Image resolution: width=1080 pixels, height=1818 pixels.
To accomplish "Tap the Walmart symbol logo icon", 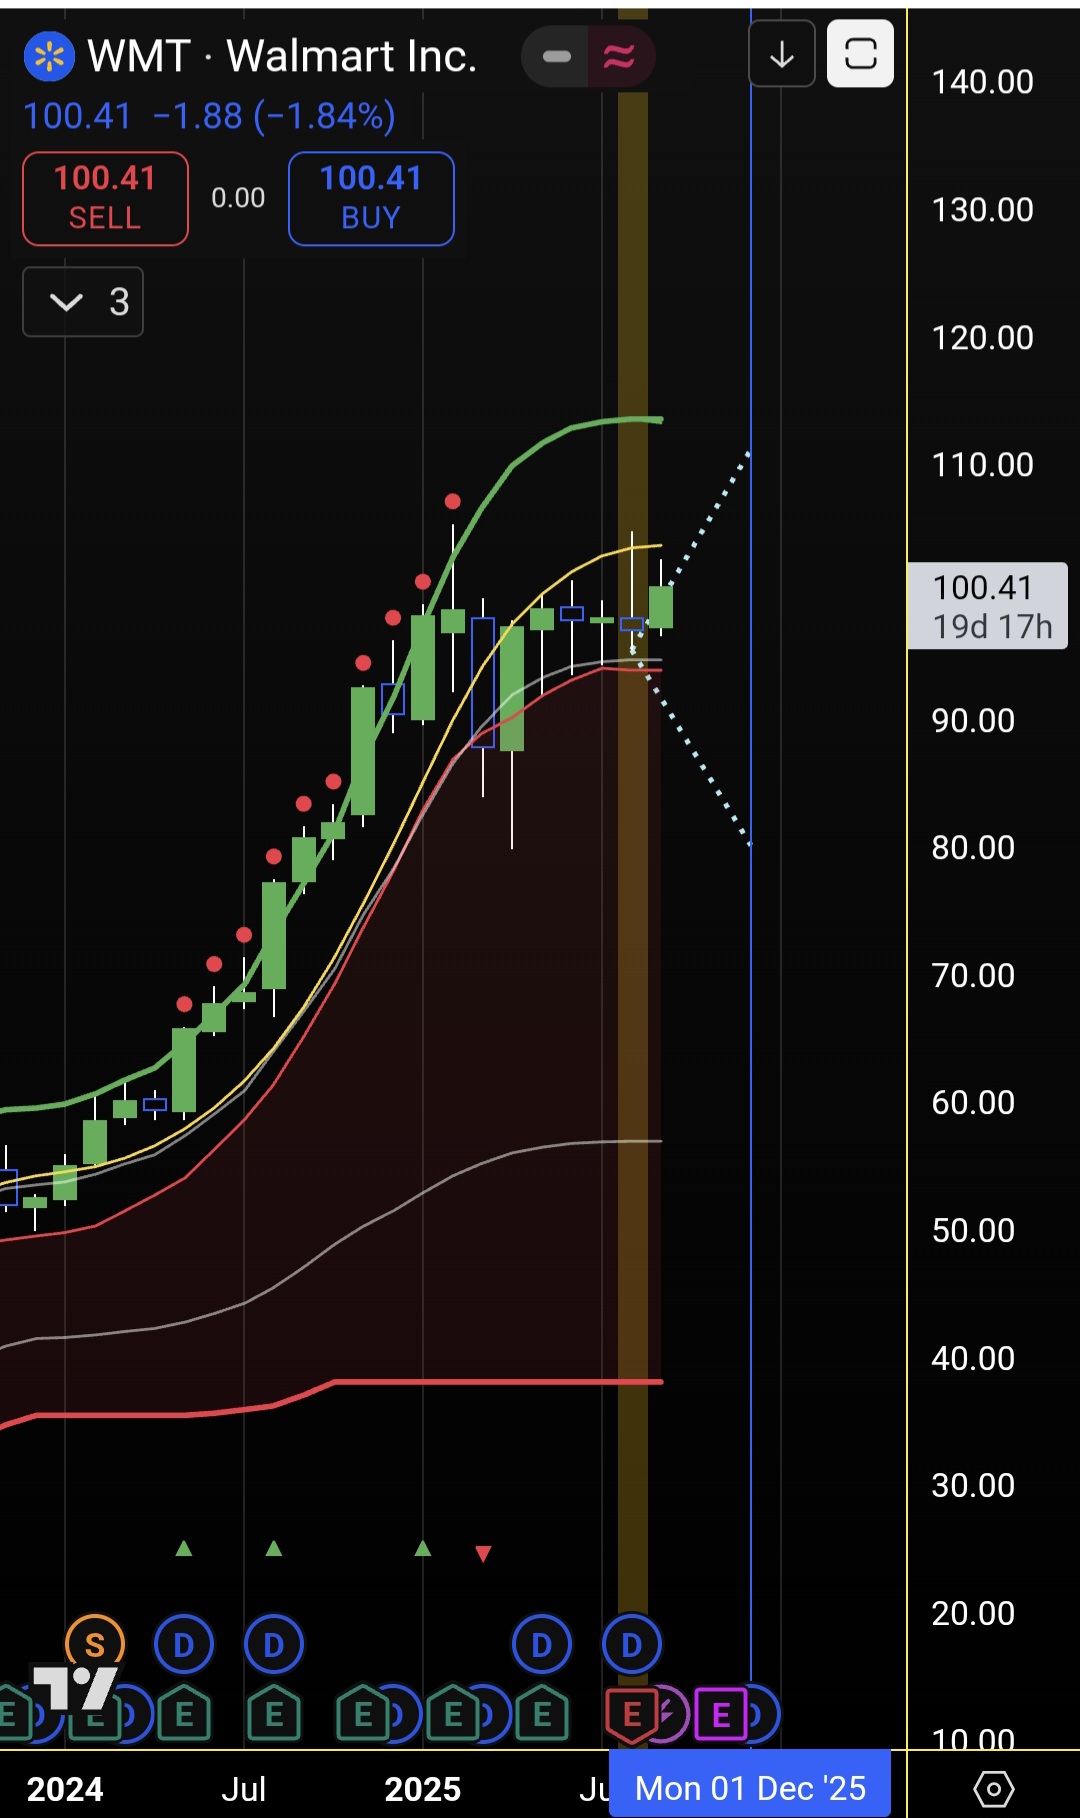I will (x=49, y=57).
